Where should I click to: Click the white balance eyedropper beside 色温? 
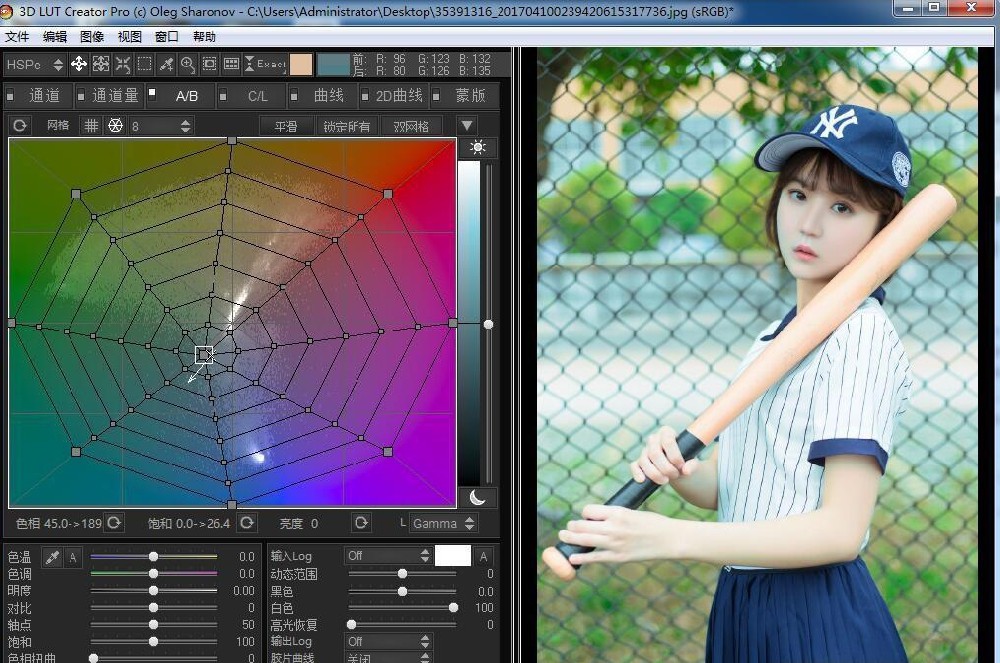tap(53, 557)
